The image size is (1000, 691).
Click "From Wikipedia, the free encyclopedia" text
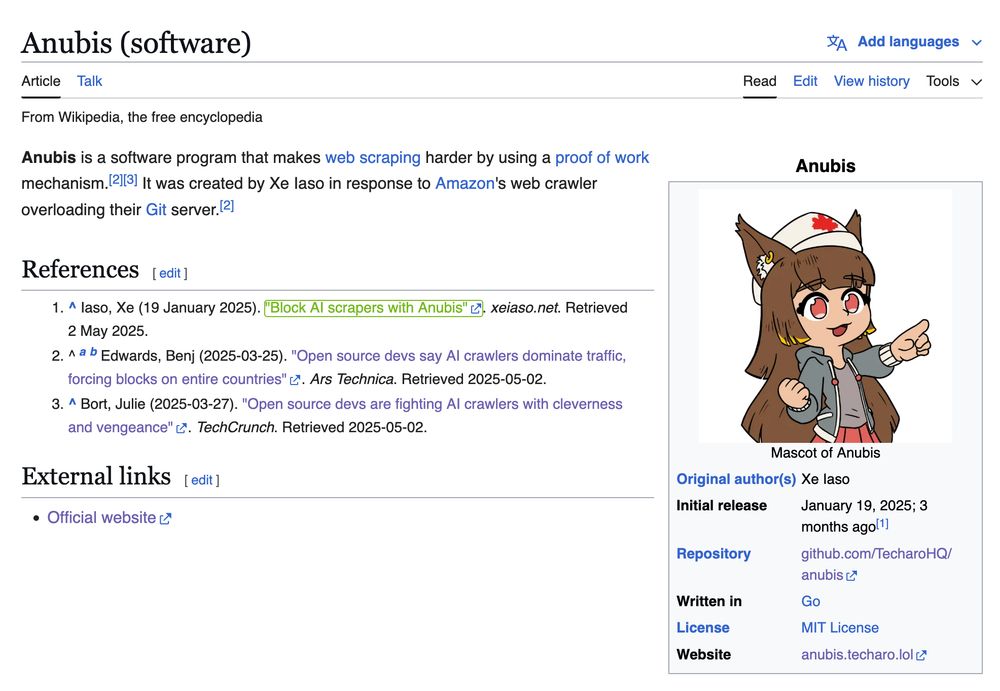(x=142, y=117)
